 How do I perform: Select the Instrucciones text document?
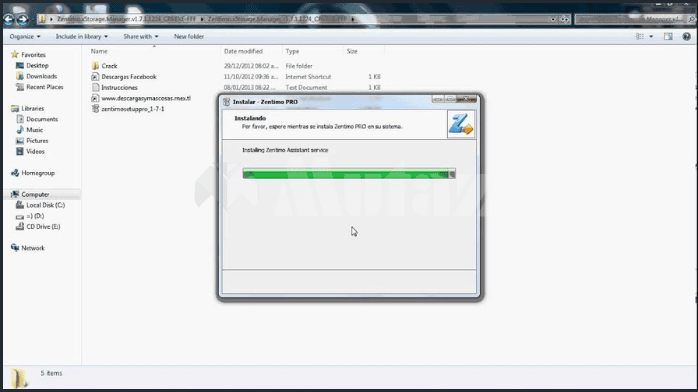(119, 88)
